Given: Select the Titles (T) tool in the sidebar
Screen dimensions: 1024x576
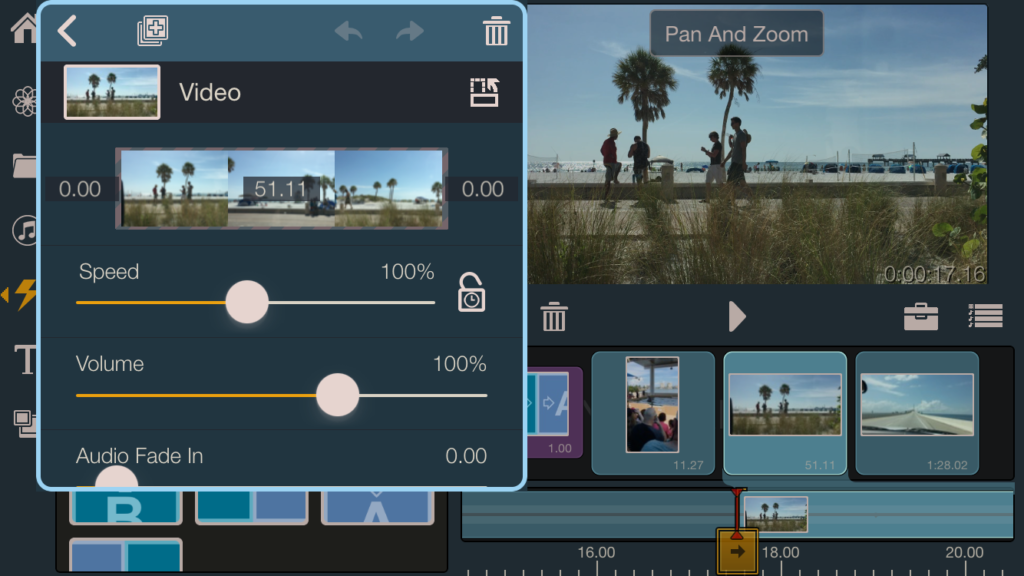Looking at the screenshot, I should click(24, 360).
